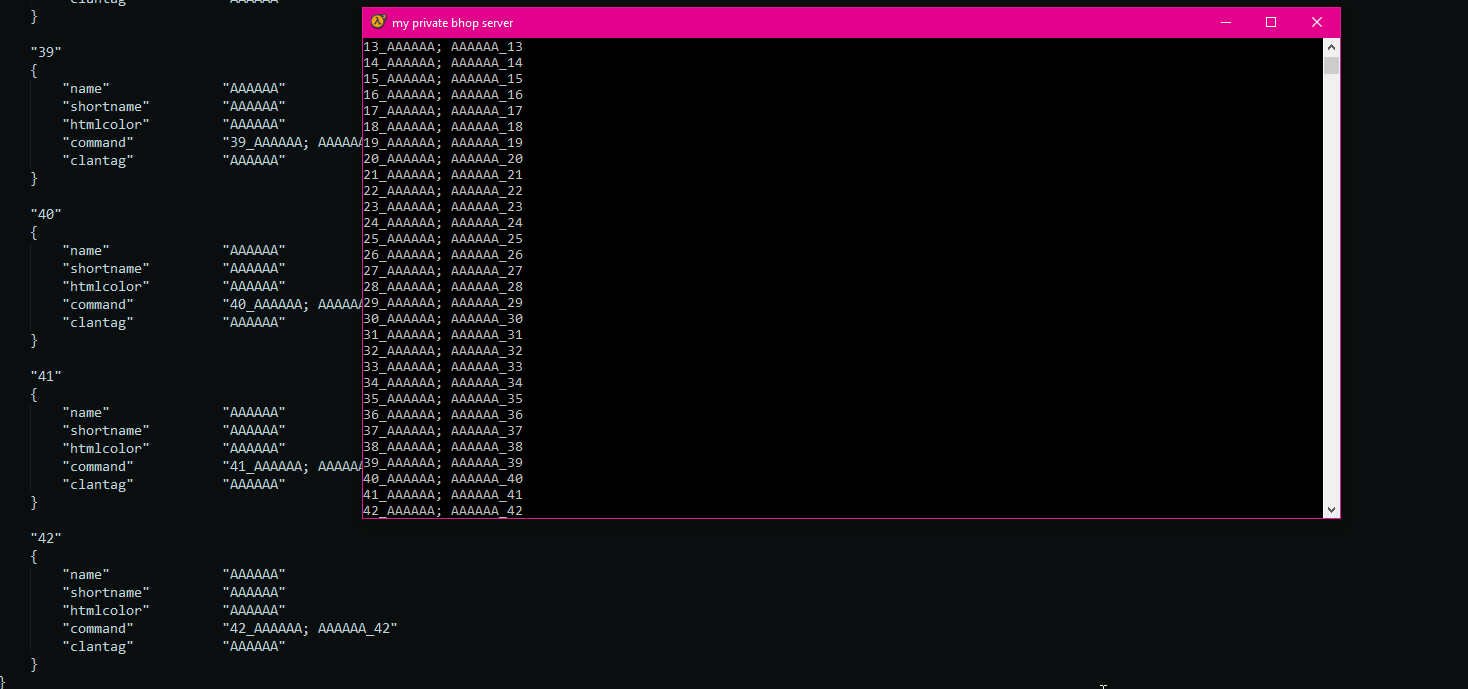Open the console window's system menu via its icon

coord(378,21)
